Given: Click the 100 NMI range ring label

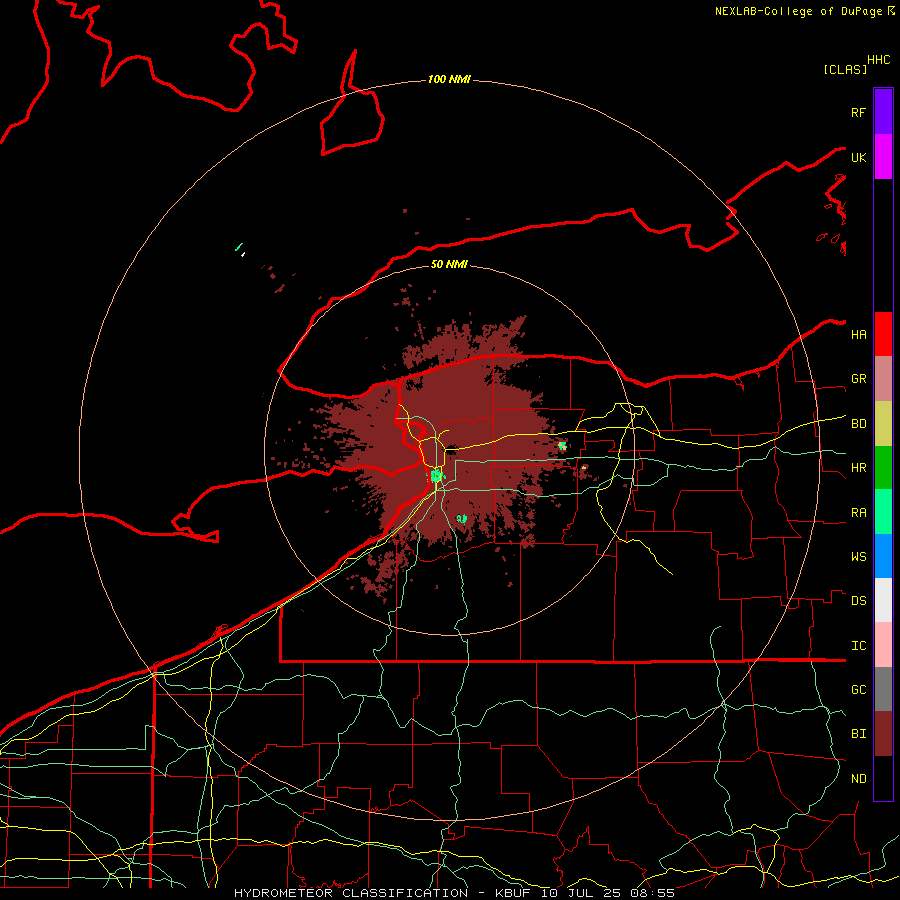Looking at the screenshot, I should (x=449, y=79).
